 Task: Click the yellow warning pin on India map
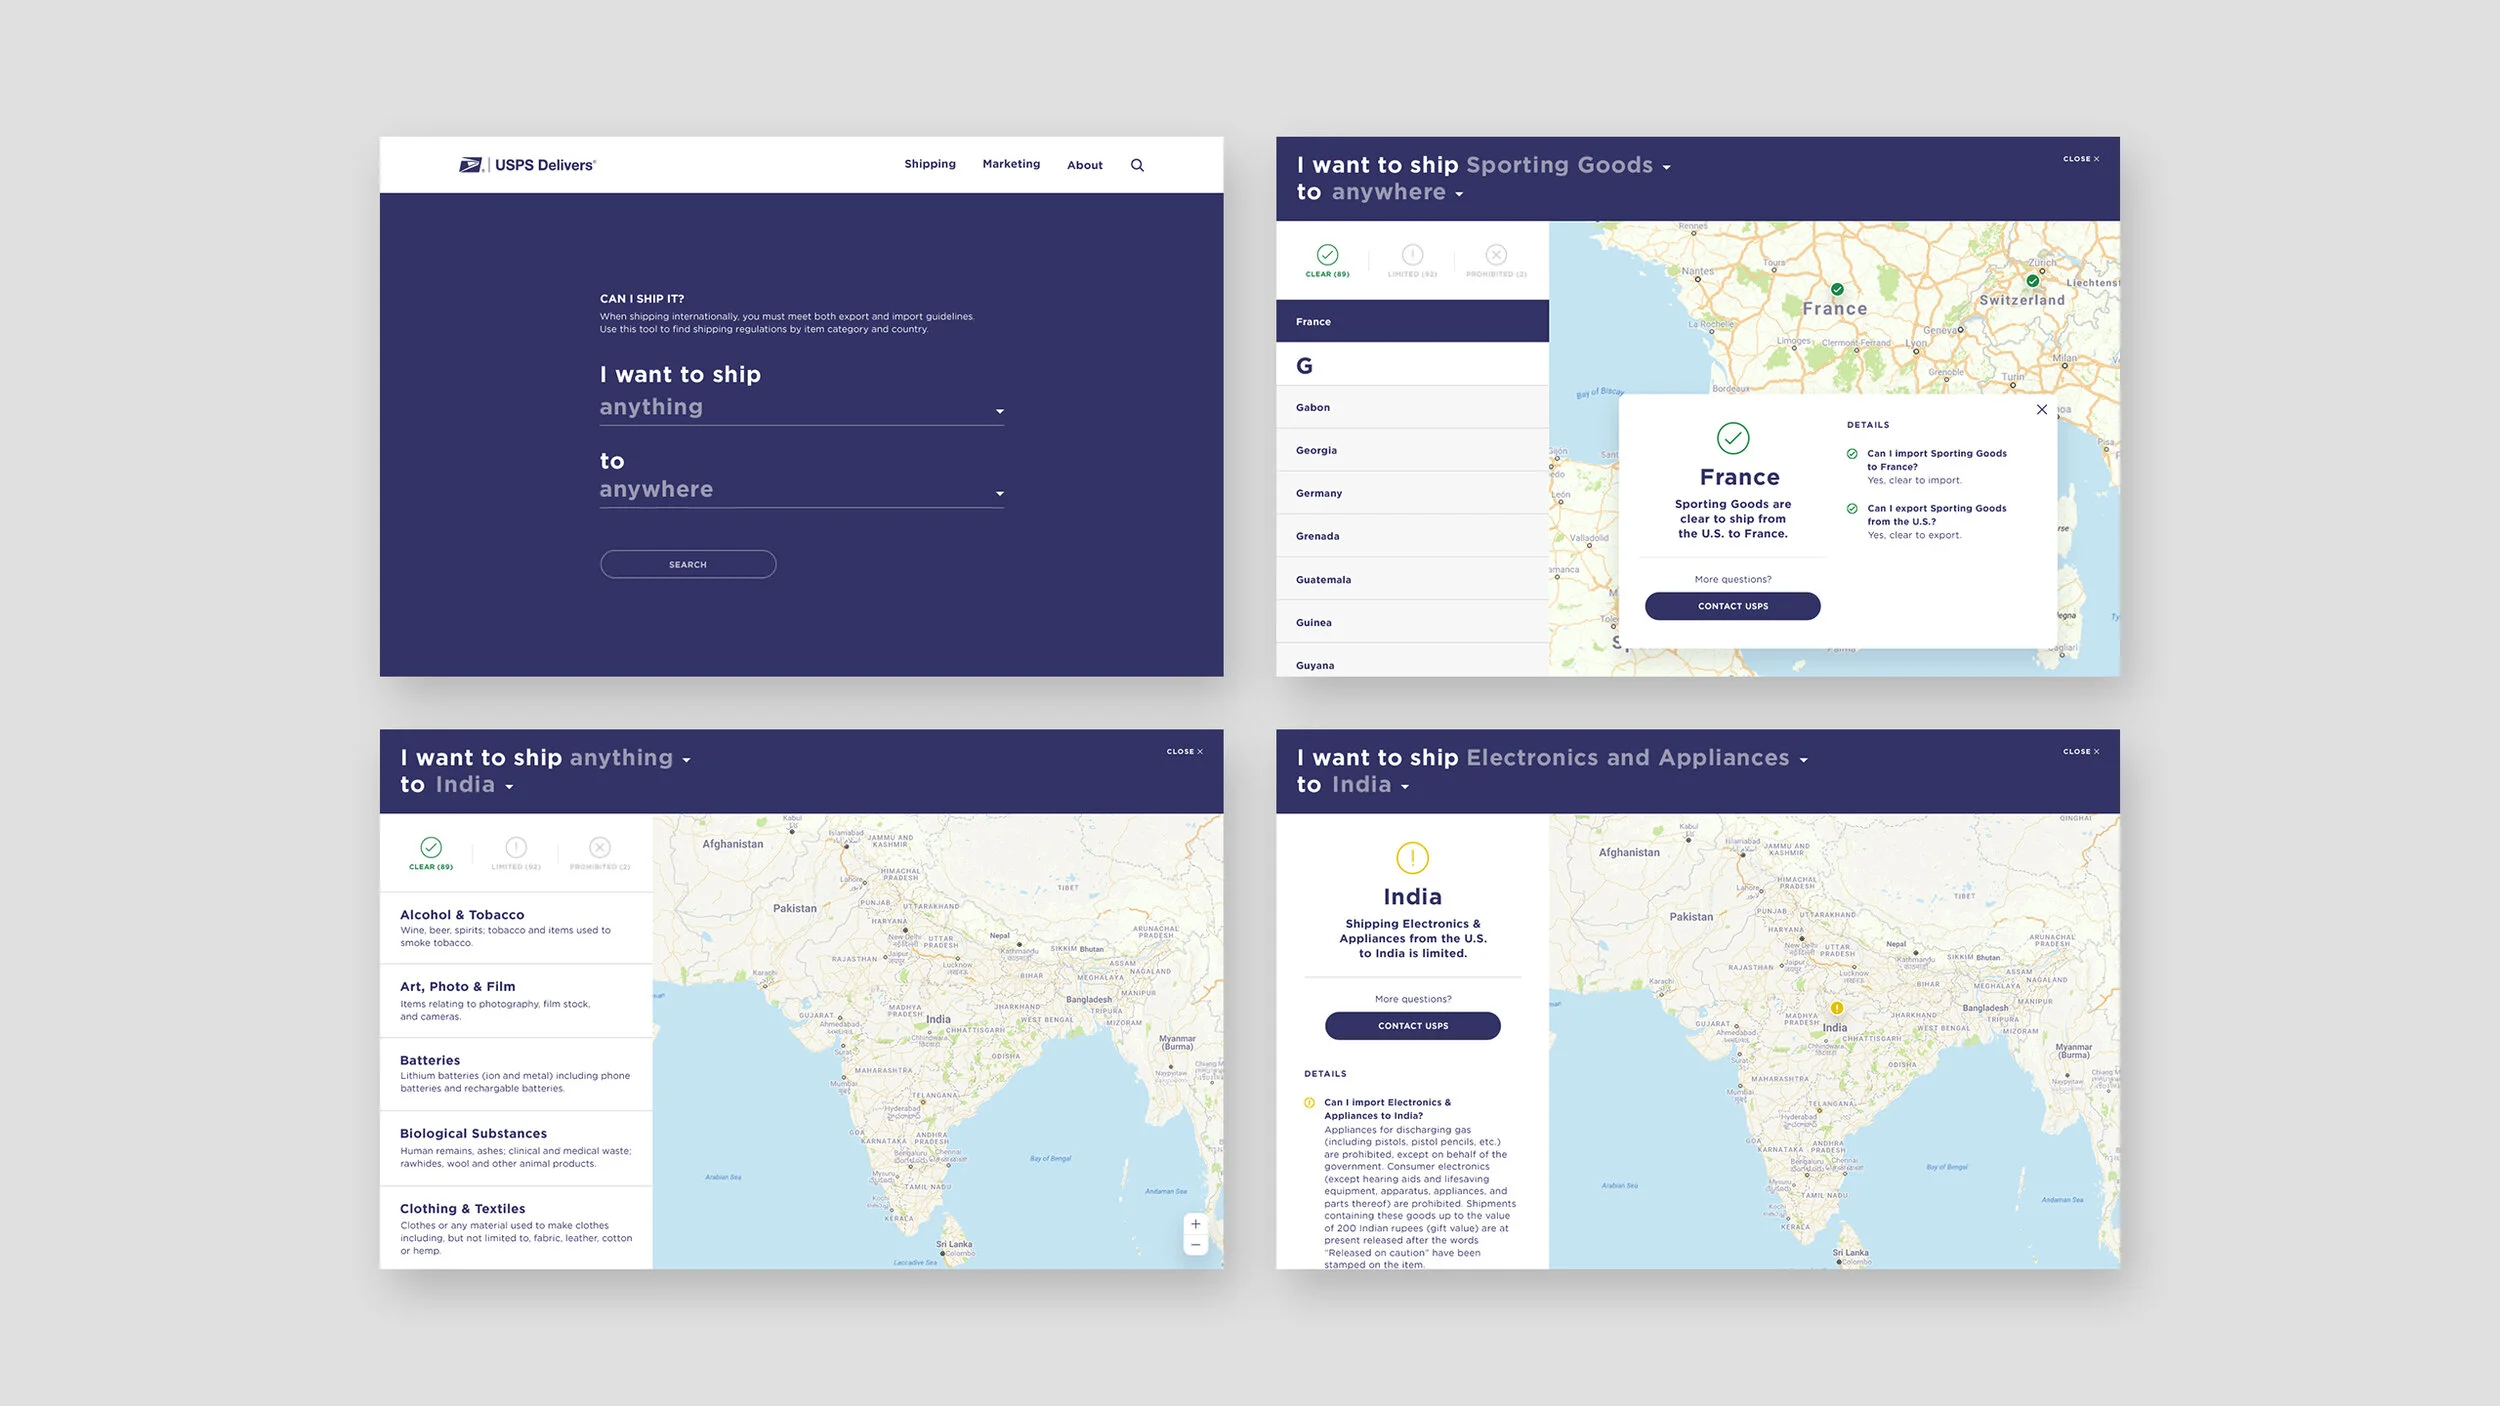[x=1837, y=1008]
